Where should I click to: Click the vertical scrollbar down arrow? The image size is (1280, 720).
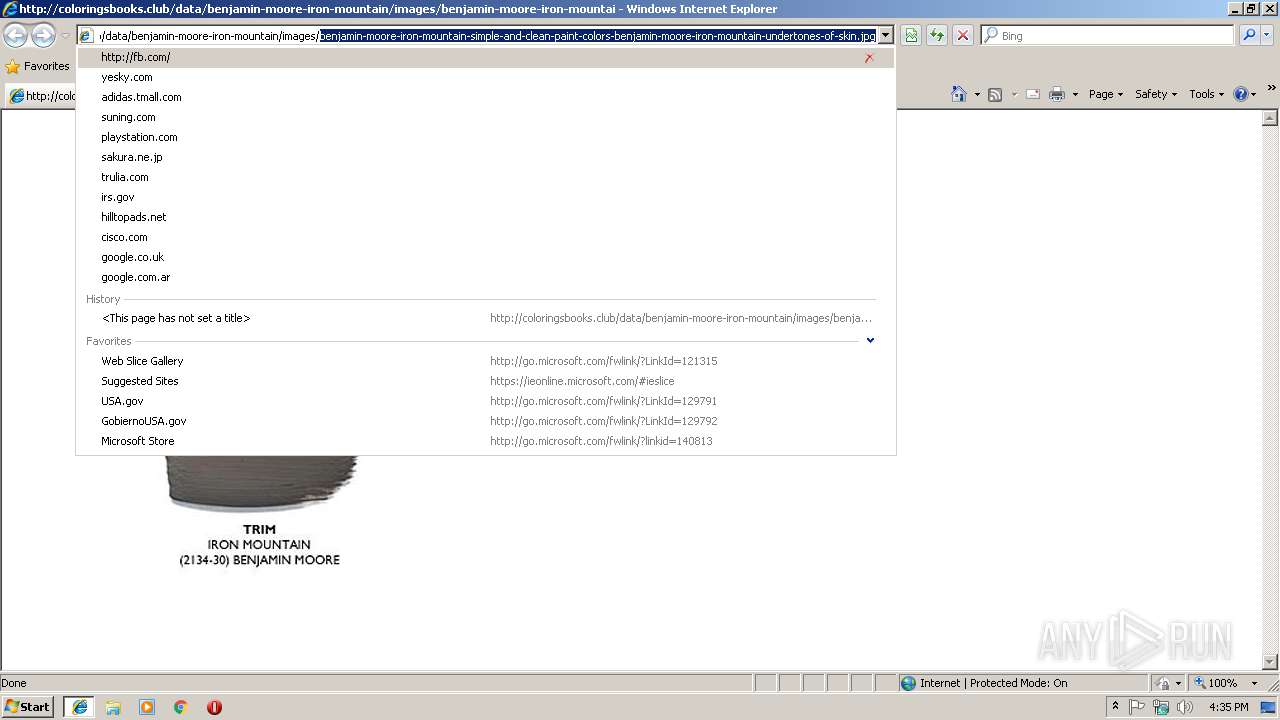pos(1271,661)
